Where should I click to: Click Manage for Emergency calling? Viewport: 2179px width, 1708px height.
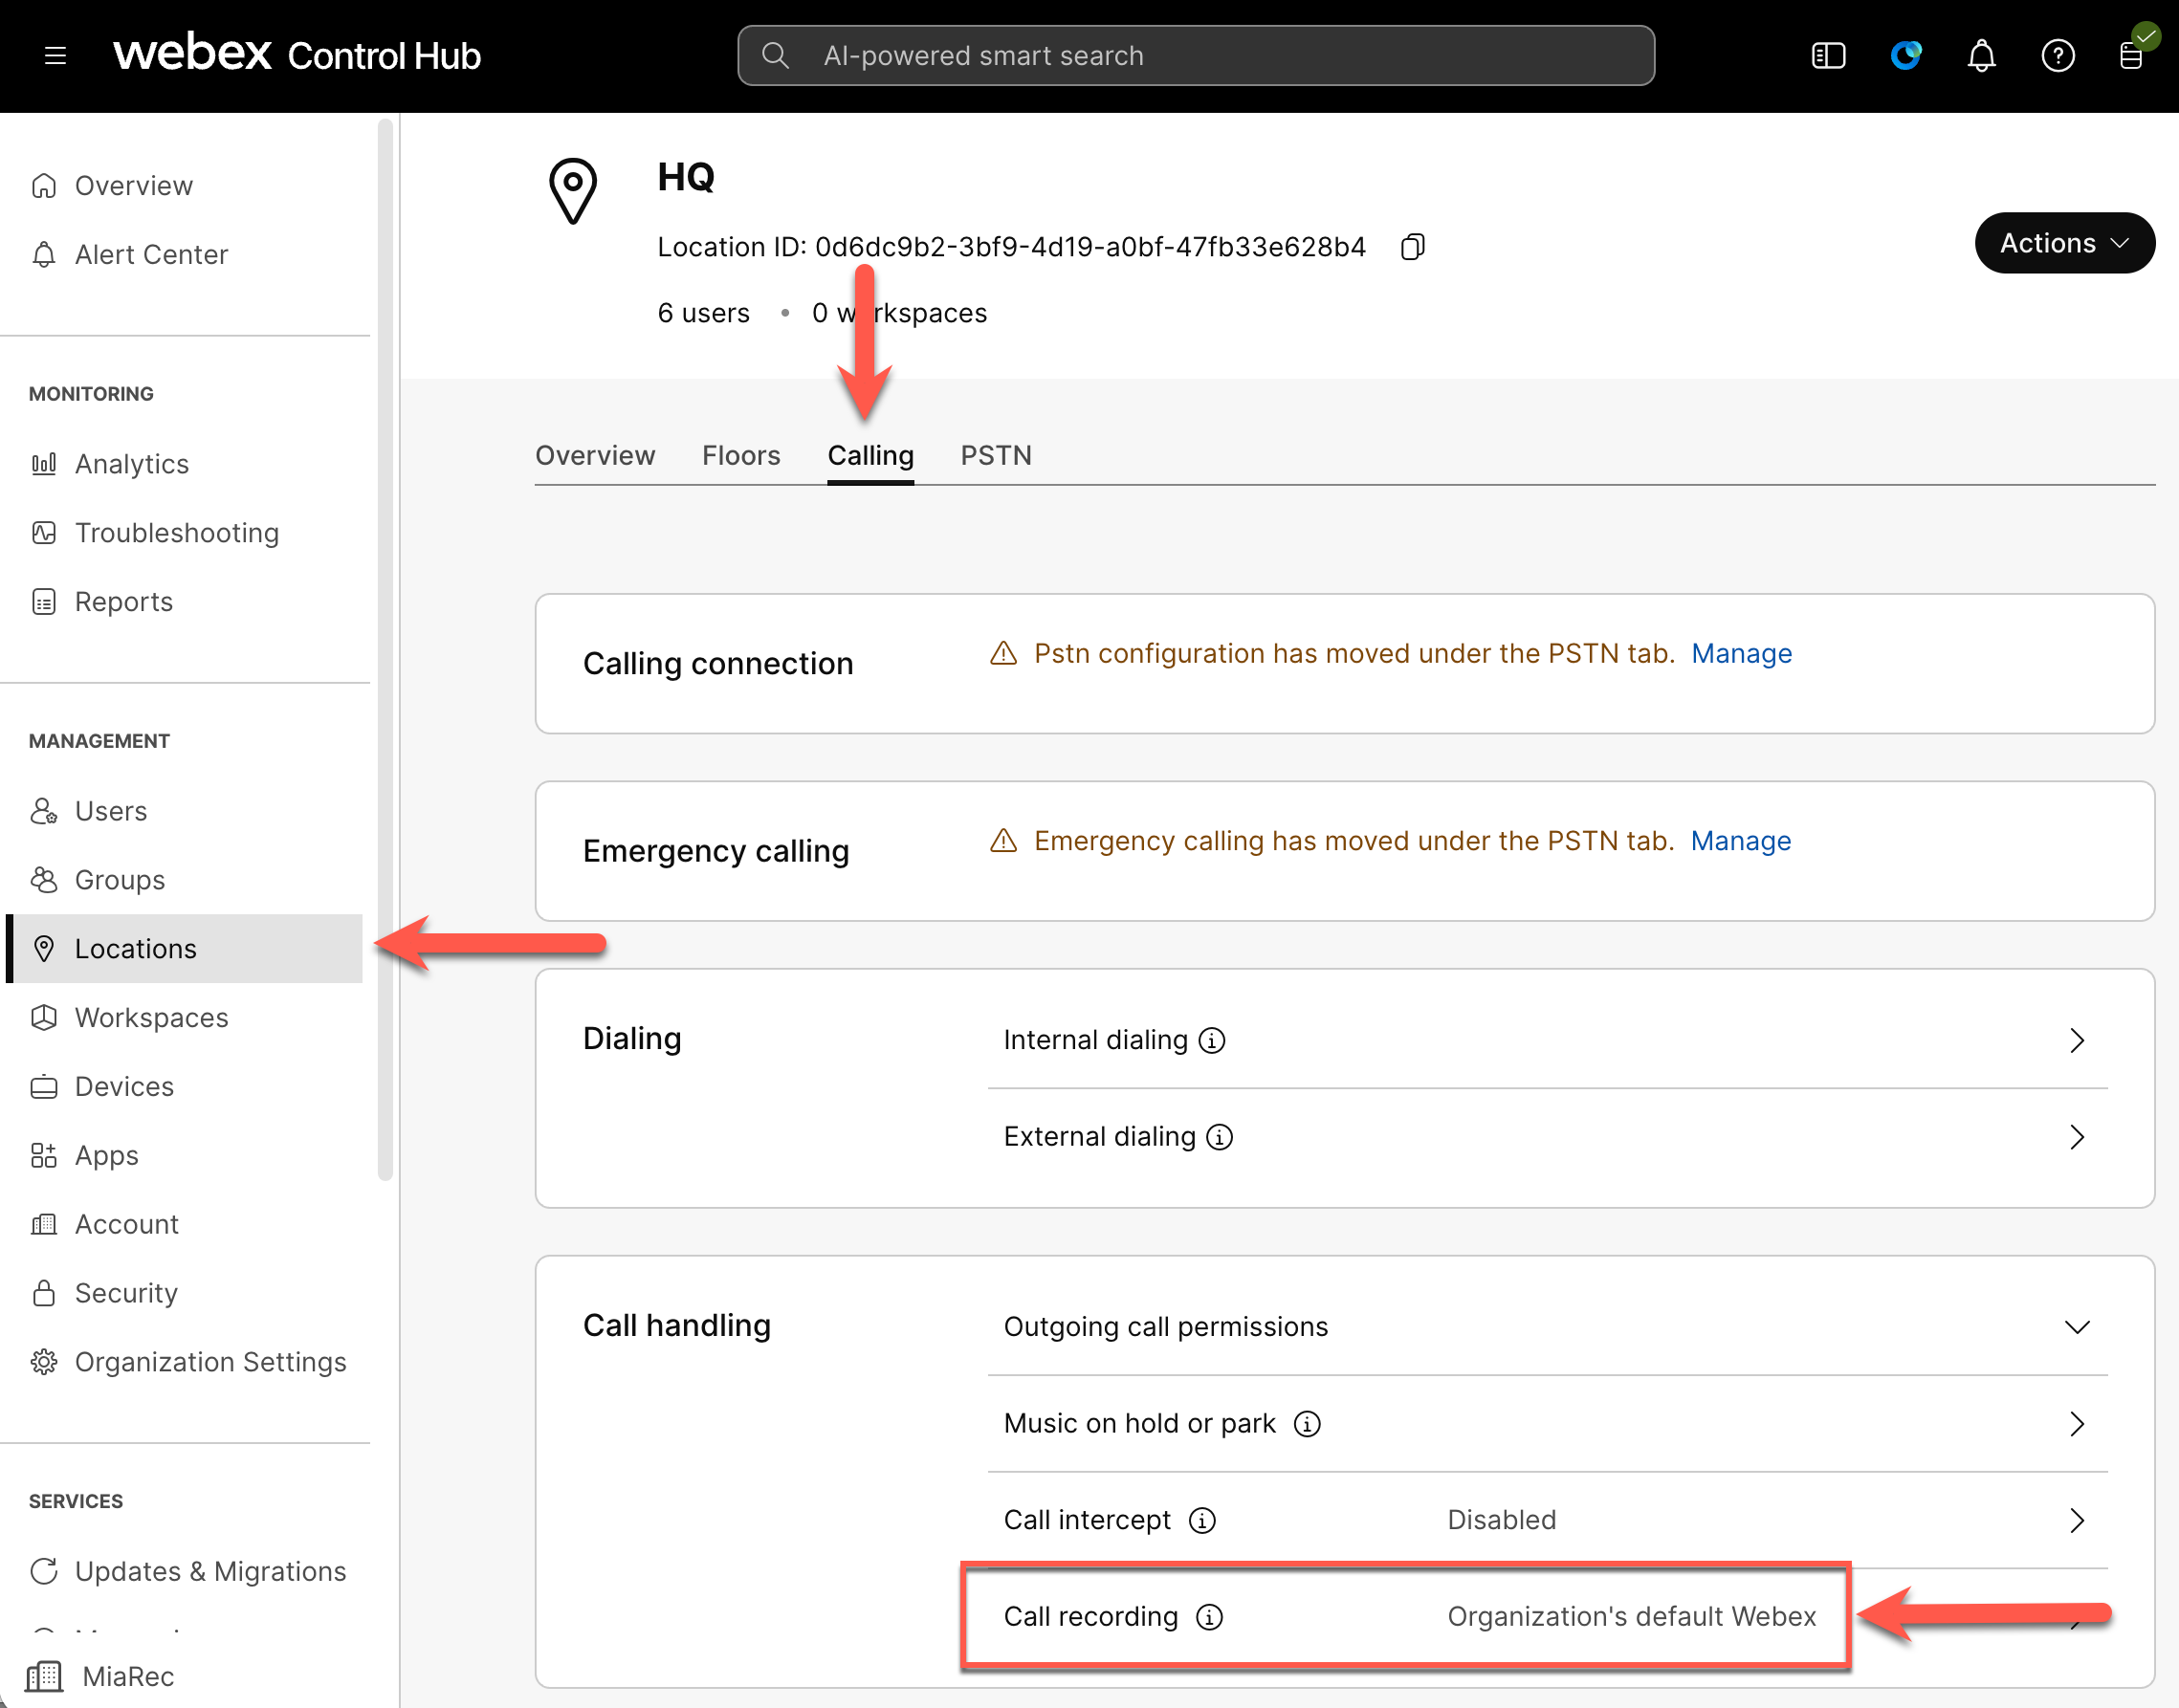coord(1740,841)
